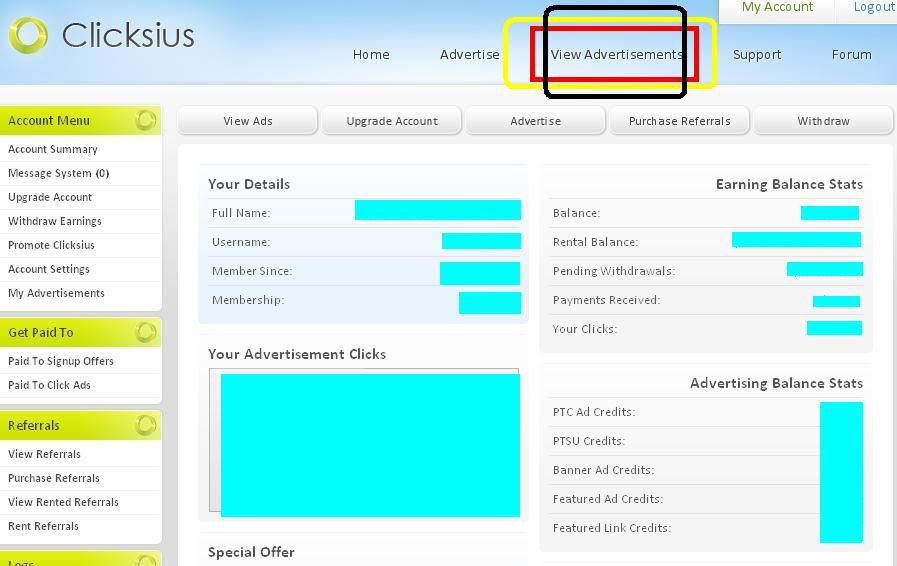Viewport: 897px width, 566px height.
Task: Click the Full Name label
Action: point(241,213)
